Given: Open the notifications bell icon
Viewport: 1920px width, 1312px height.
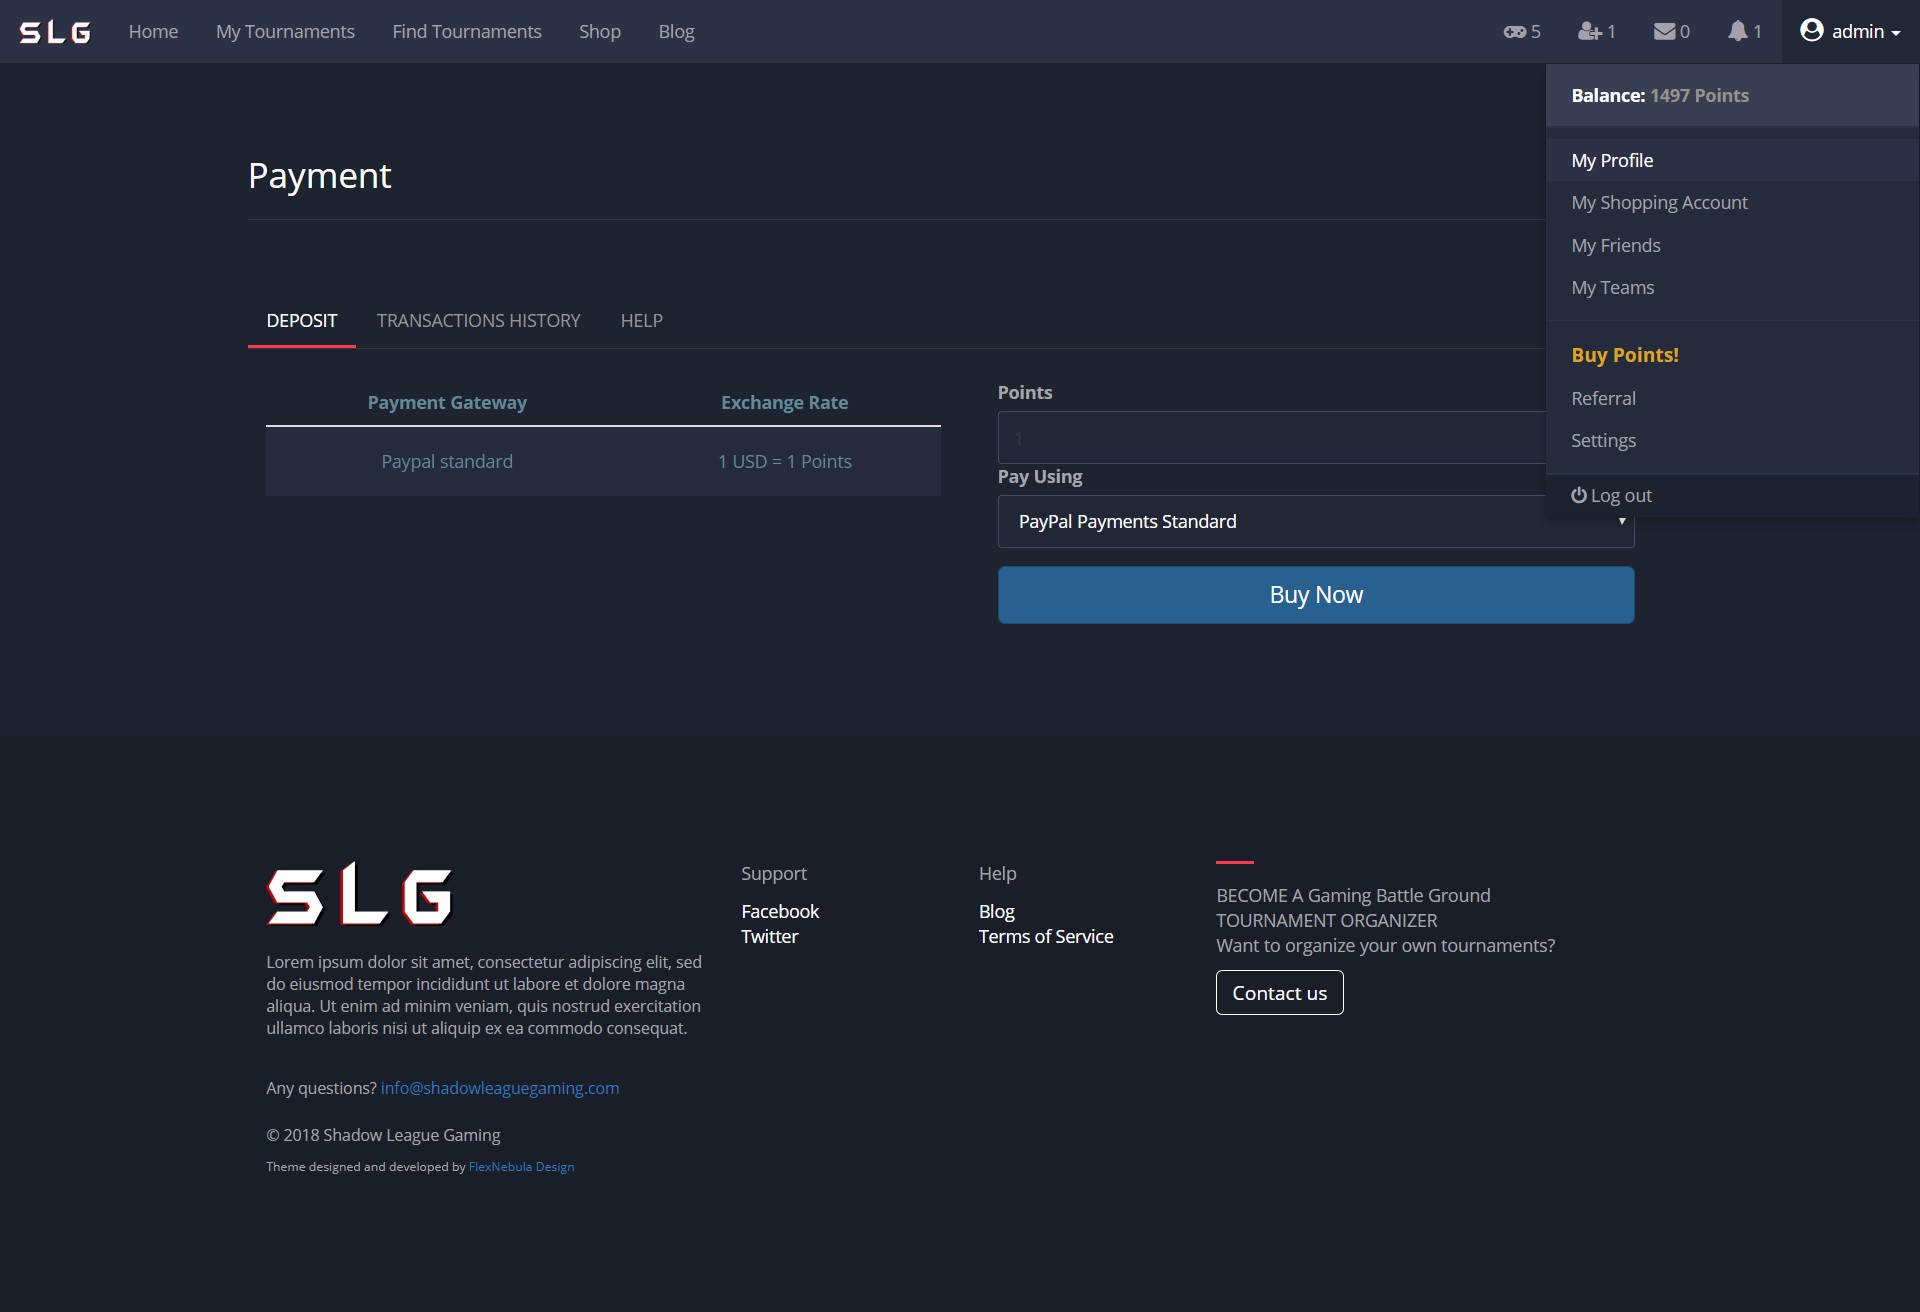Looking at the screenshot, I should click(1738, 32).
